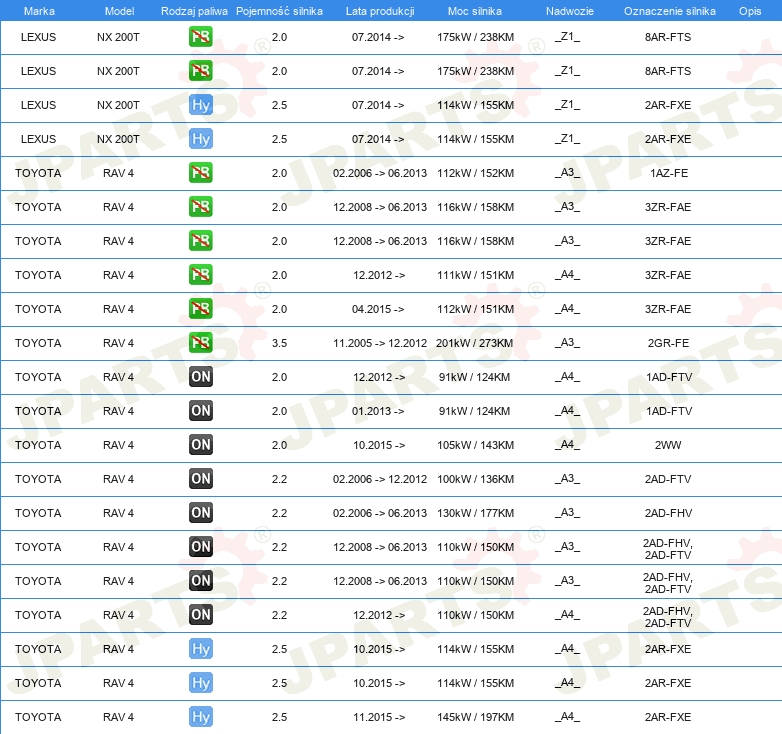Select the PB icon in the 04.2015 RAV 4 row
Viewport: 782px width, 734px height.
(x=201, y=309)
